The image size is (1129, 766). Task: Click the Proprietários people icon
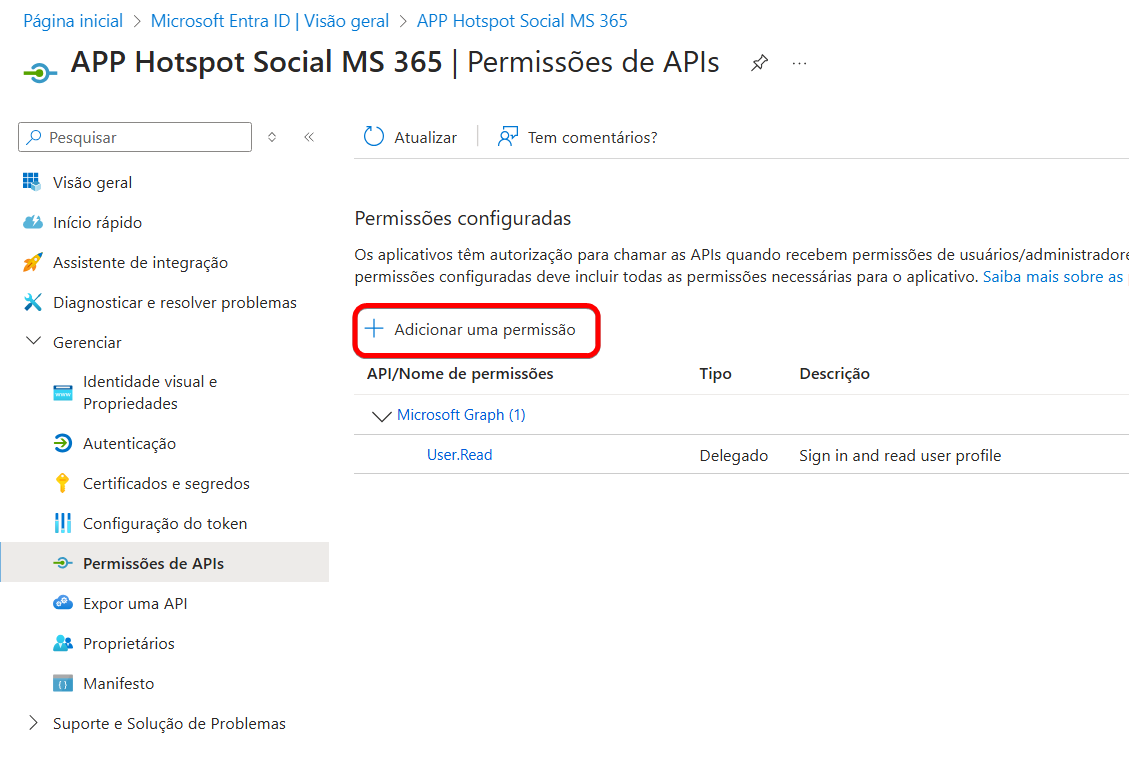click(x=63, y=643)
